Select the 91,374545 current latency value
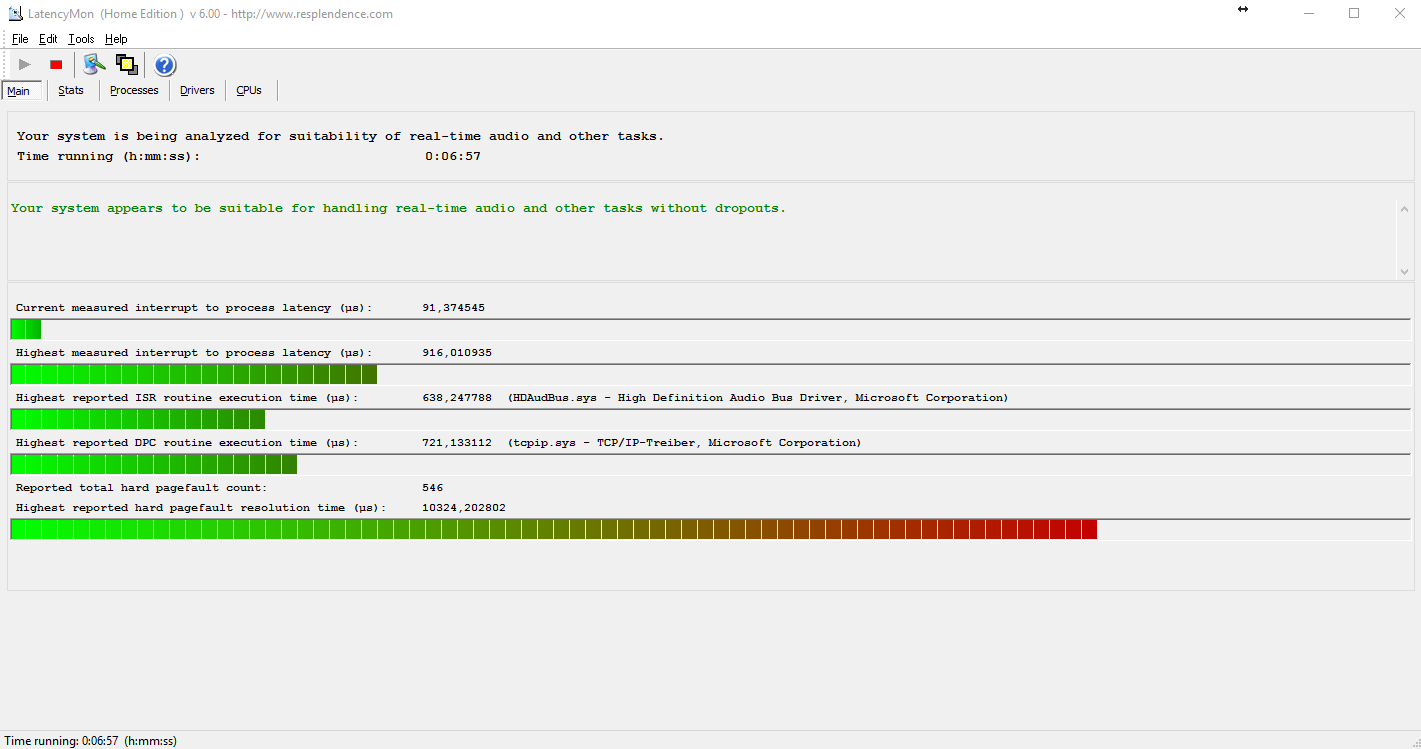1421x749 pixels. 453,308
